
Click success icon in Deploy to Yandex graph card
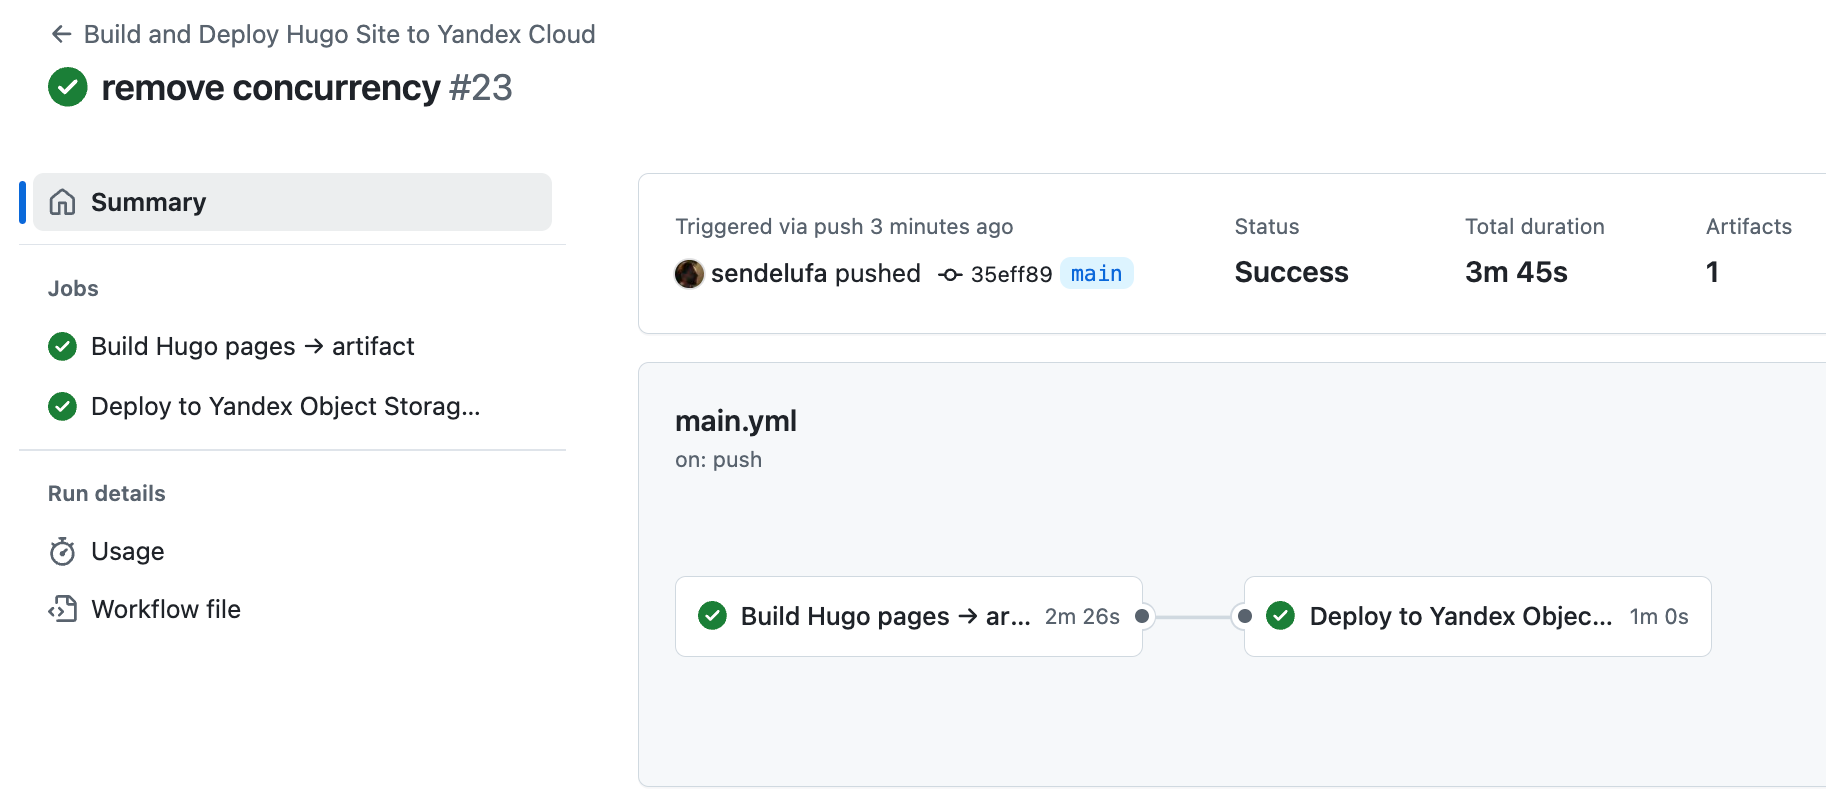(x=1280, y=616)
